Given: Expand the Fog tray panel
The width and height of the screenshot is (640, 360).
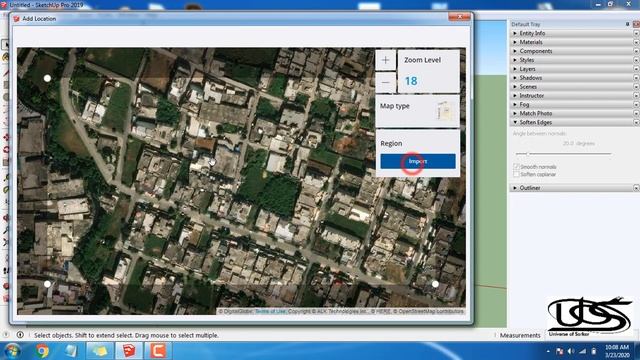Looking at the screenshot, I should coord(571,104).
